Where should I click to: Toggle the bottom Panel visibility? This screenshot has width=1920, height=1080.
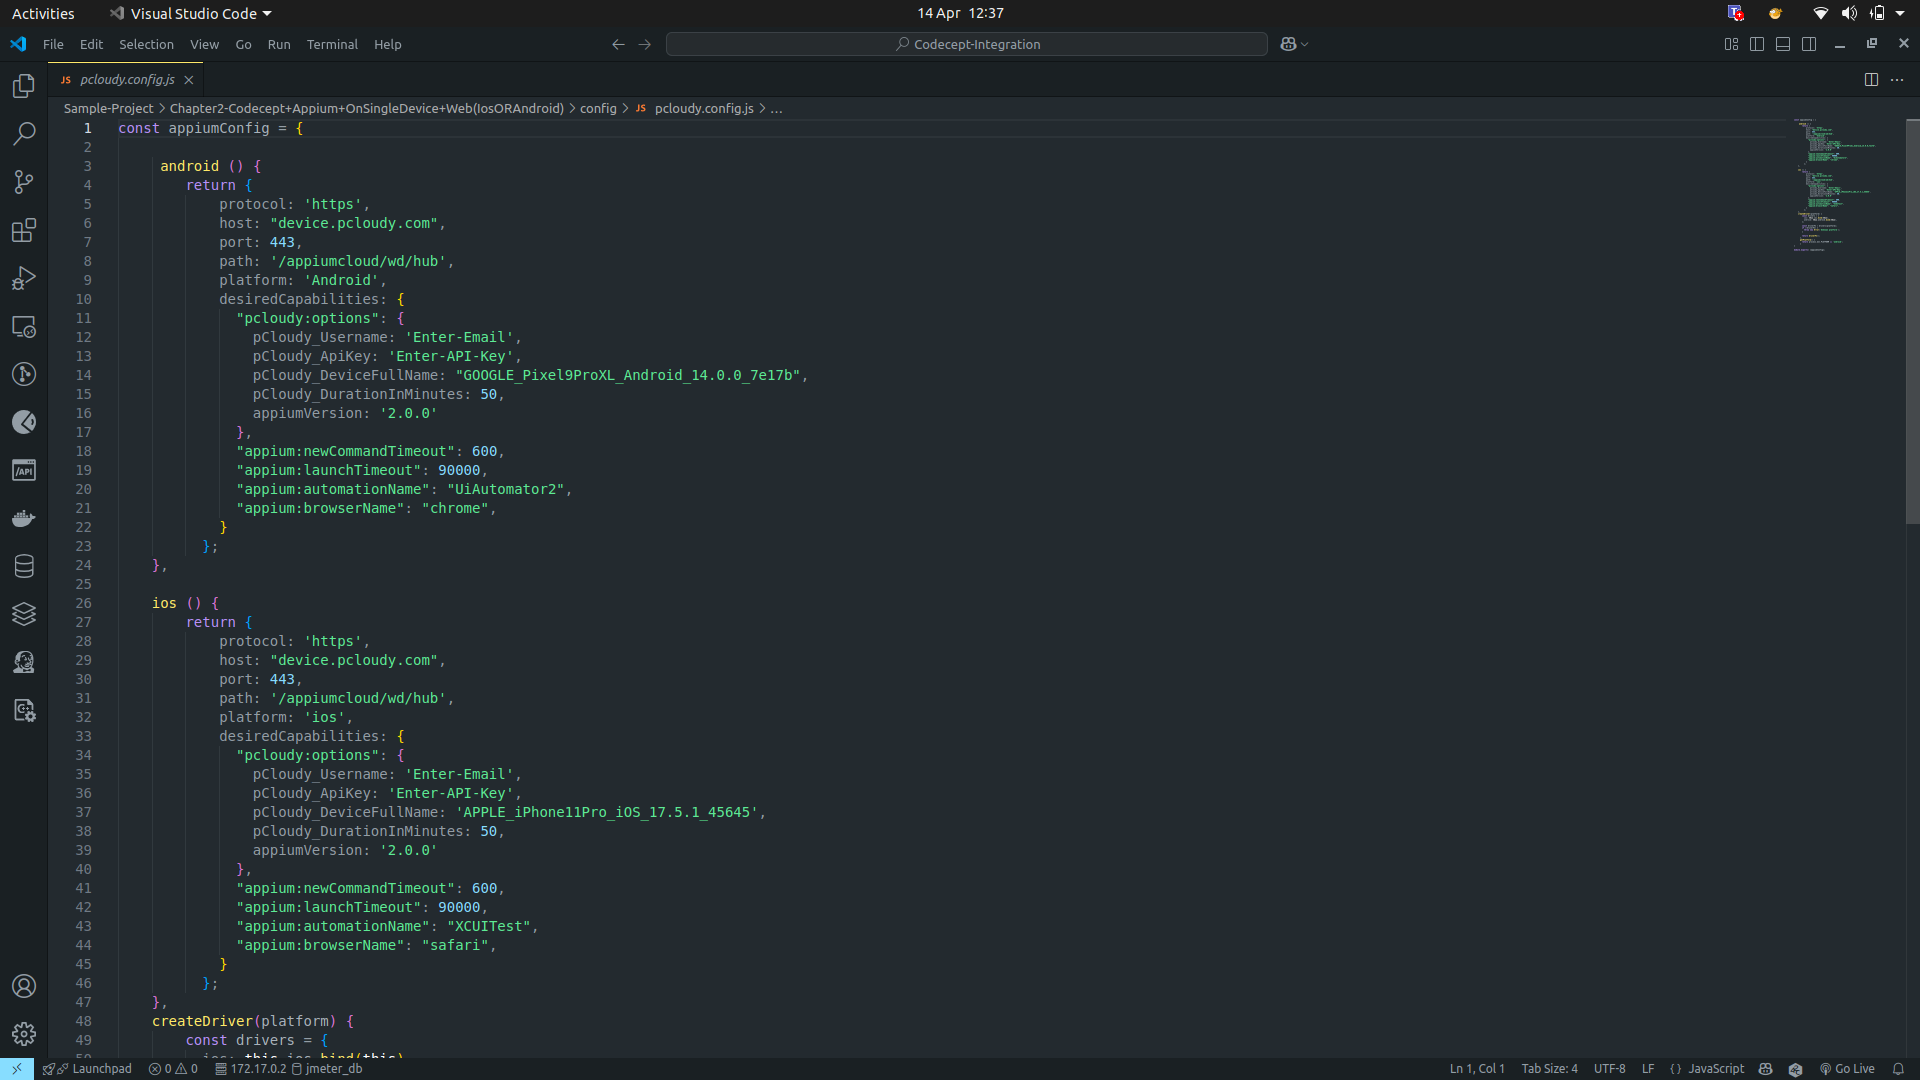point(1783,44)
